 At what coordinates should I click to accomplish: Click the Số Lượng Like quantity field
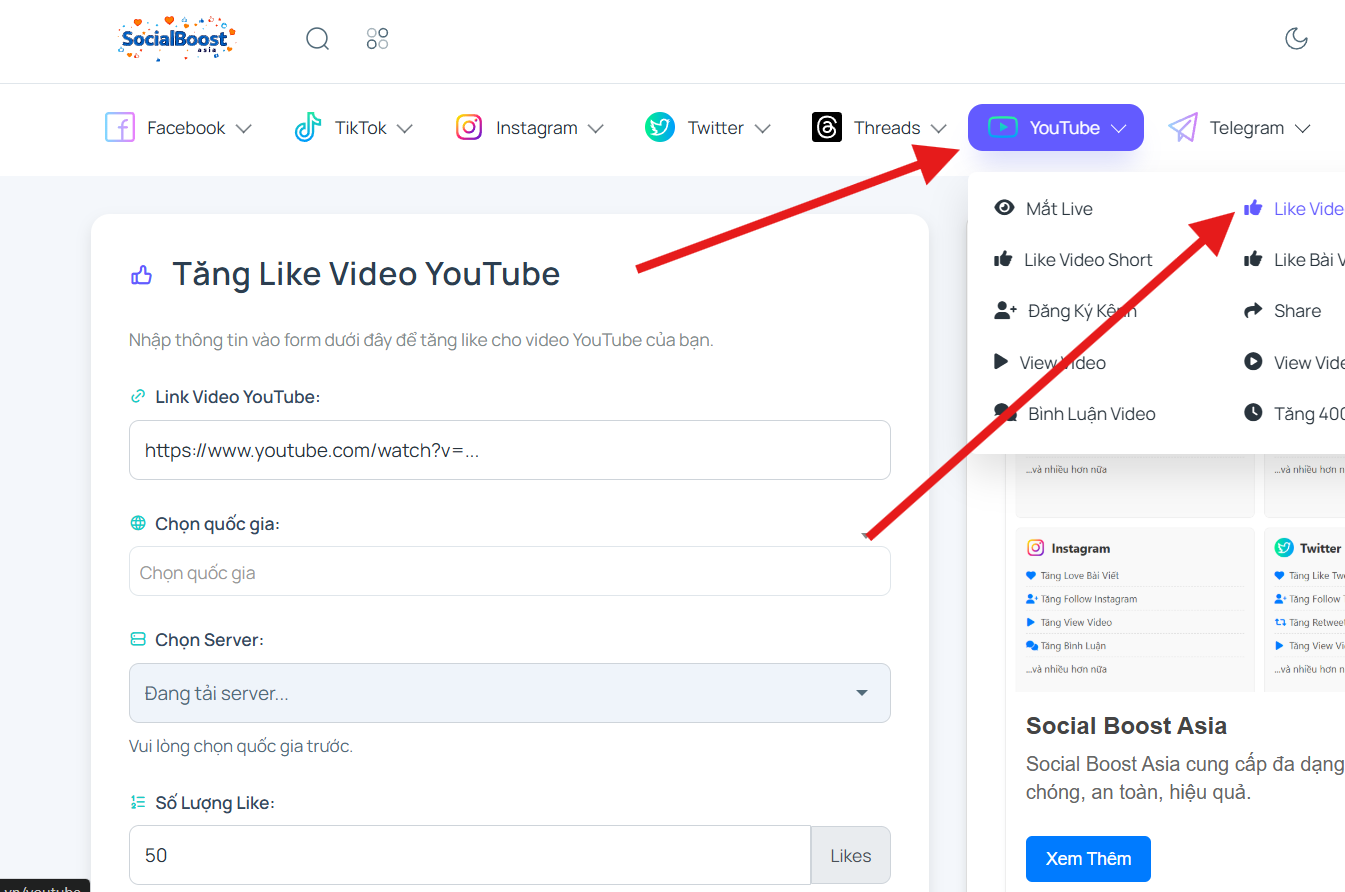click(x=470, y=855)
